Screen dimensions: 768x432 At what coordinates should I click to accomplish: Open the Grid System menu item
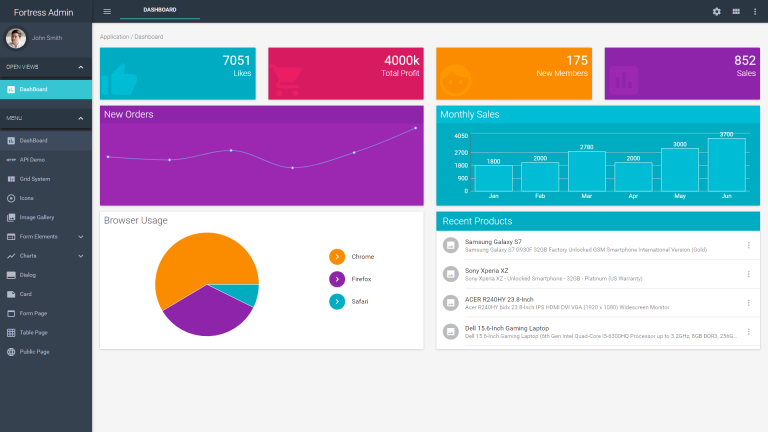tap(34, 179)
